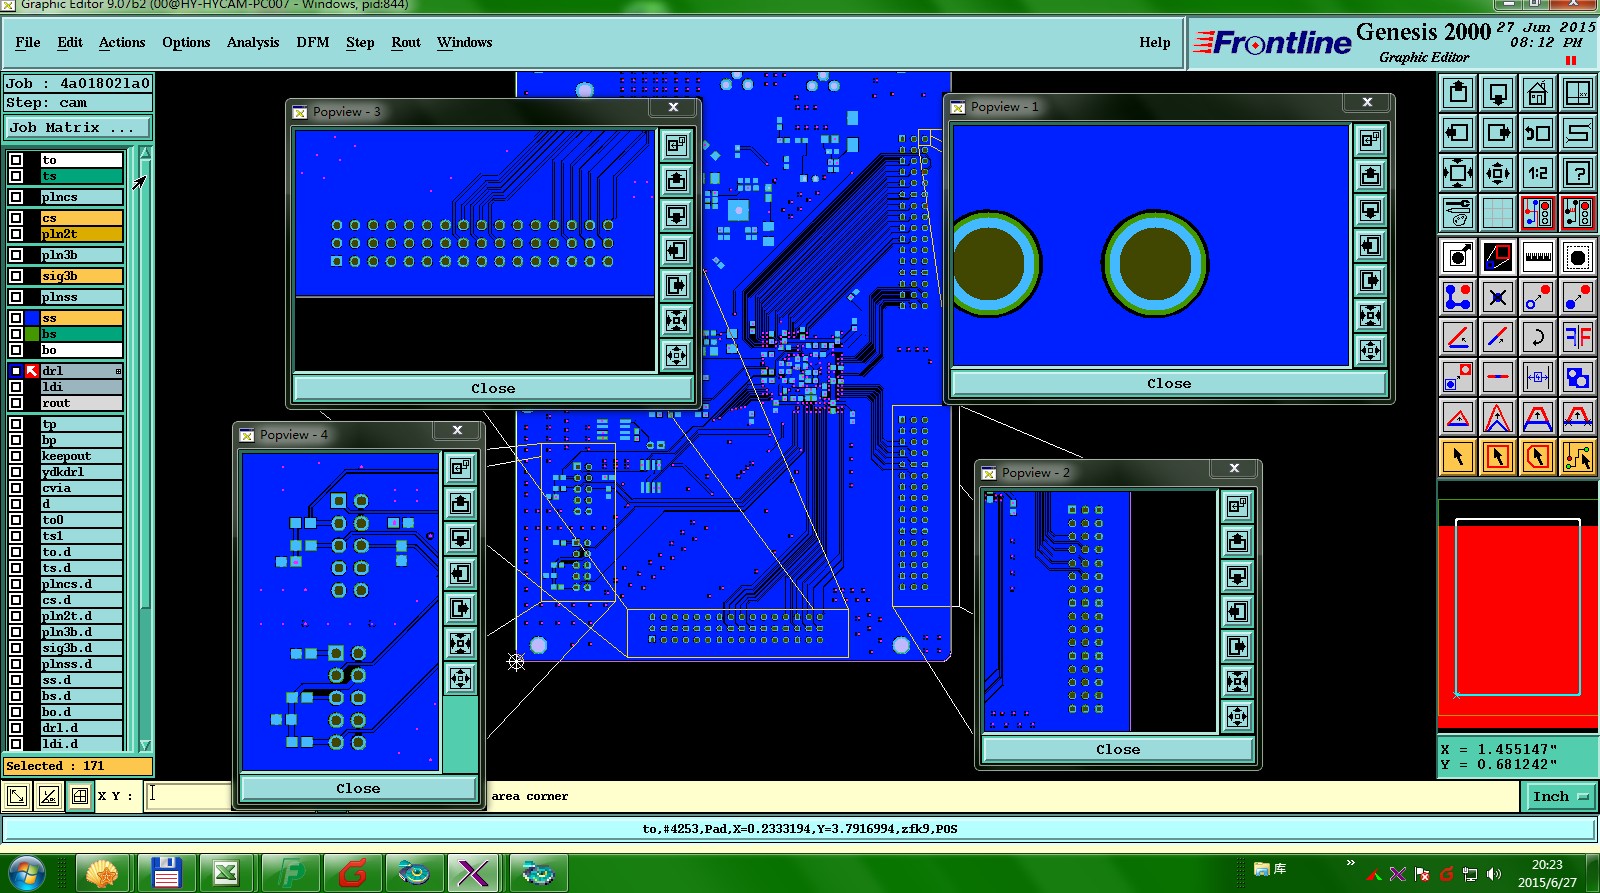Select the plain arrow selection tool
Viewport: 1600px width, 893px height.
click(x=1458, y=457)
